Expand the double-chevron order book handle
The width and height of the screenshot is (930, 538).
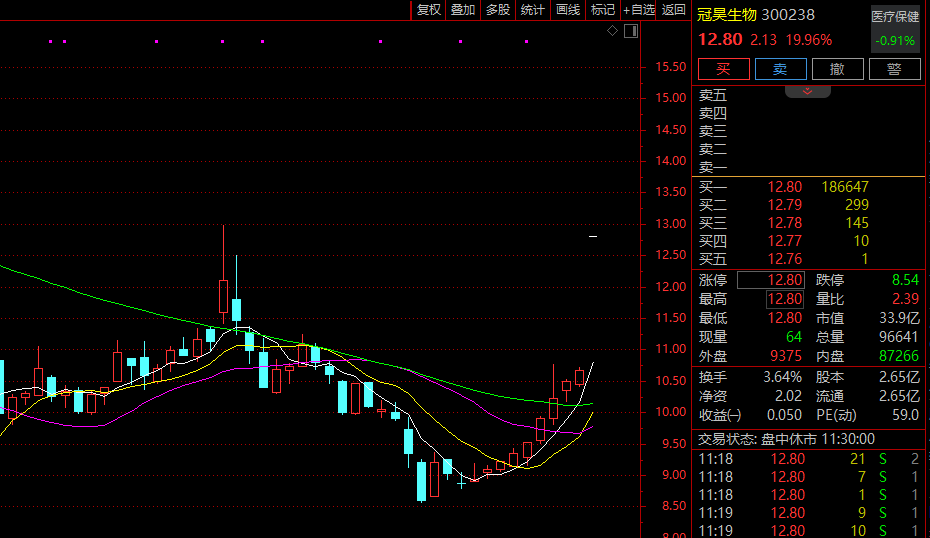[808, 91]
